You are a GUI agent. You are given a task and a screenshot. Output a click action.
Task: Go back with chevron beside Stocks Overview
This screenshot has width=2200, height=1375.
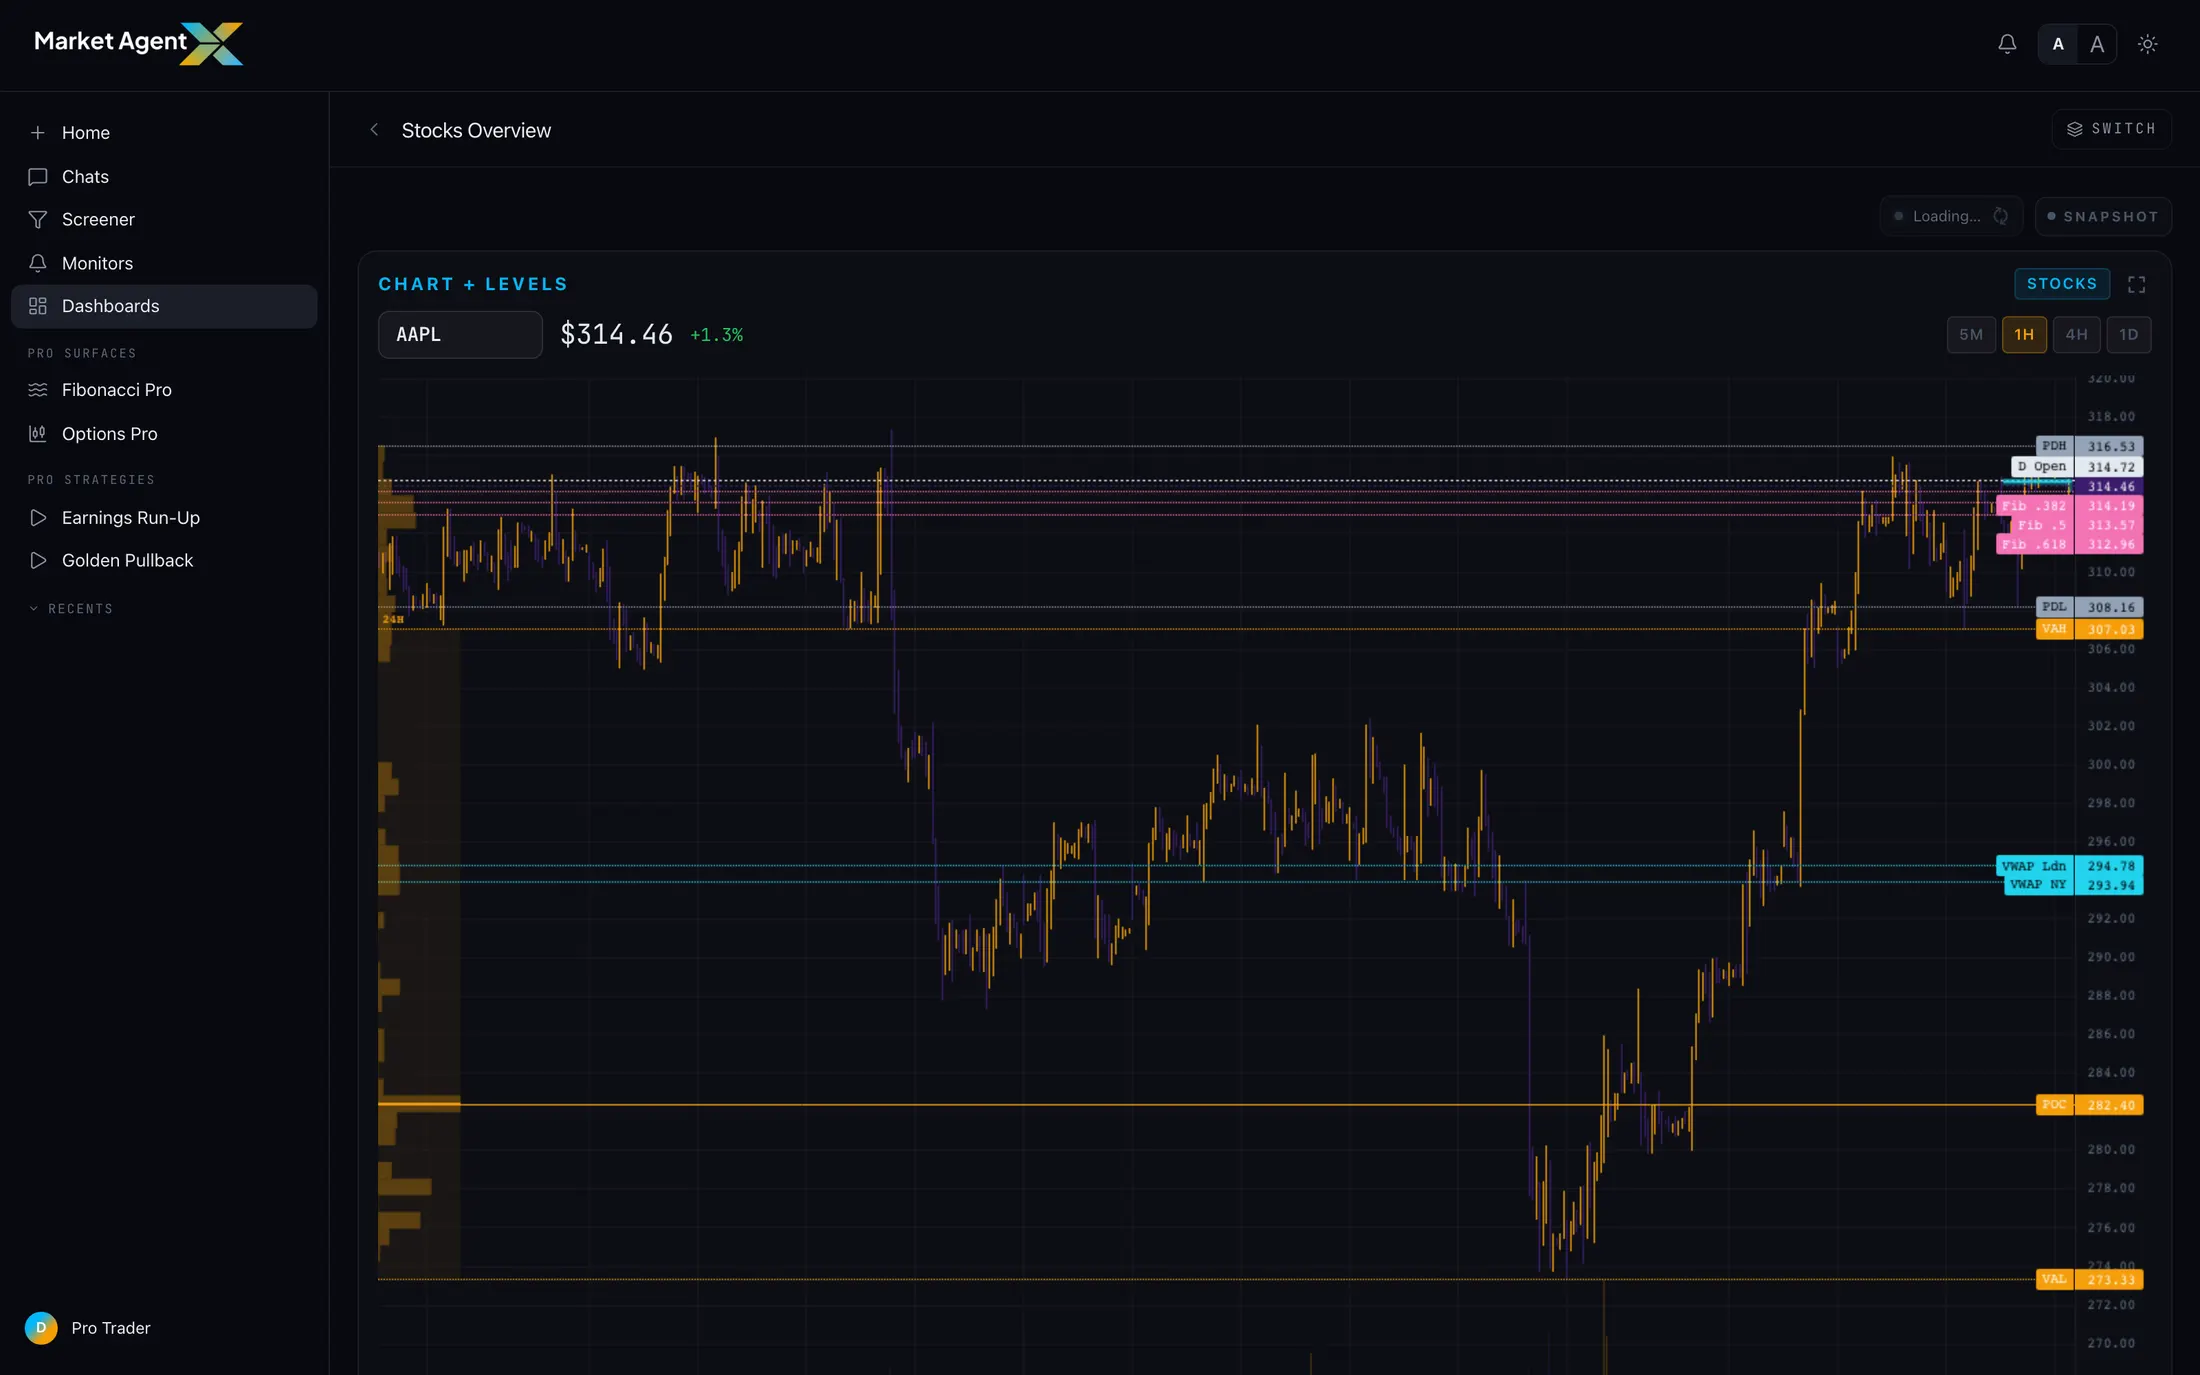[374, 130]
